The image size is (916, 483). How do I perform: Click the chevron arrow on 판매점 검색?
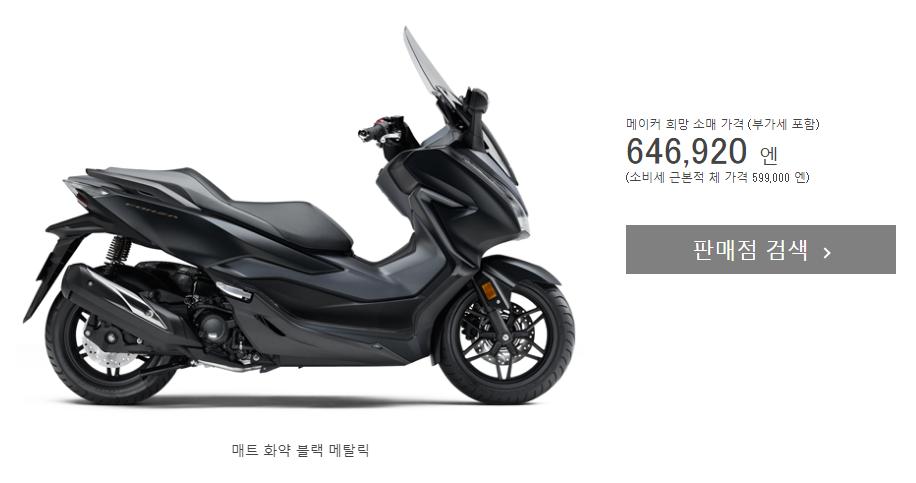pyautogui.click(x=827, y=253)
